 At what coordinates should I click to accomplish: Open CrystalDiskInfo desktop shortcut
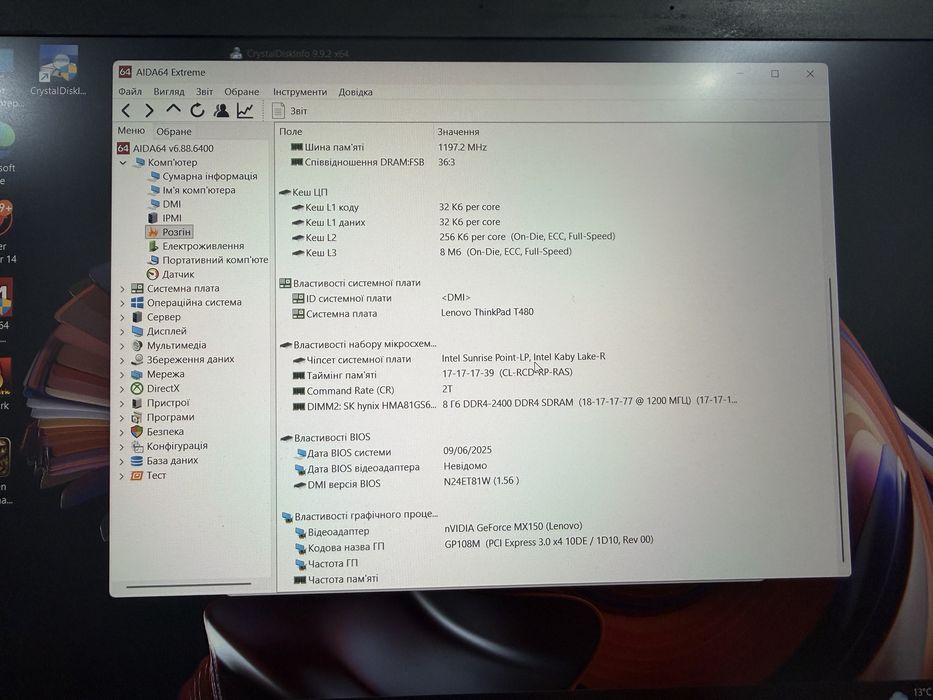pos(58,71)
